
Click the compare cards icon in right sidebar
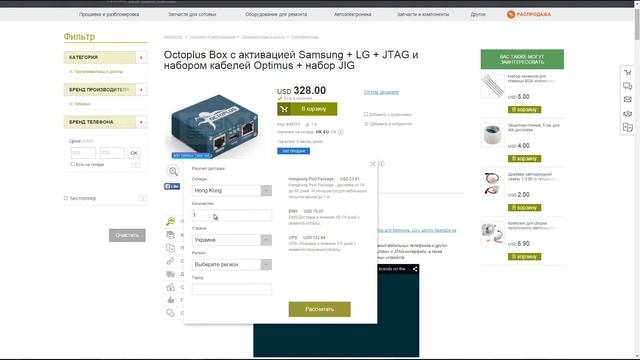click(627, 127)
